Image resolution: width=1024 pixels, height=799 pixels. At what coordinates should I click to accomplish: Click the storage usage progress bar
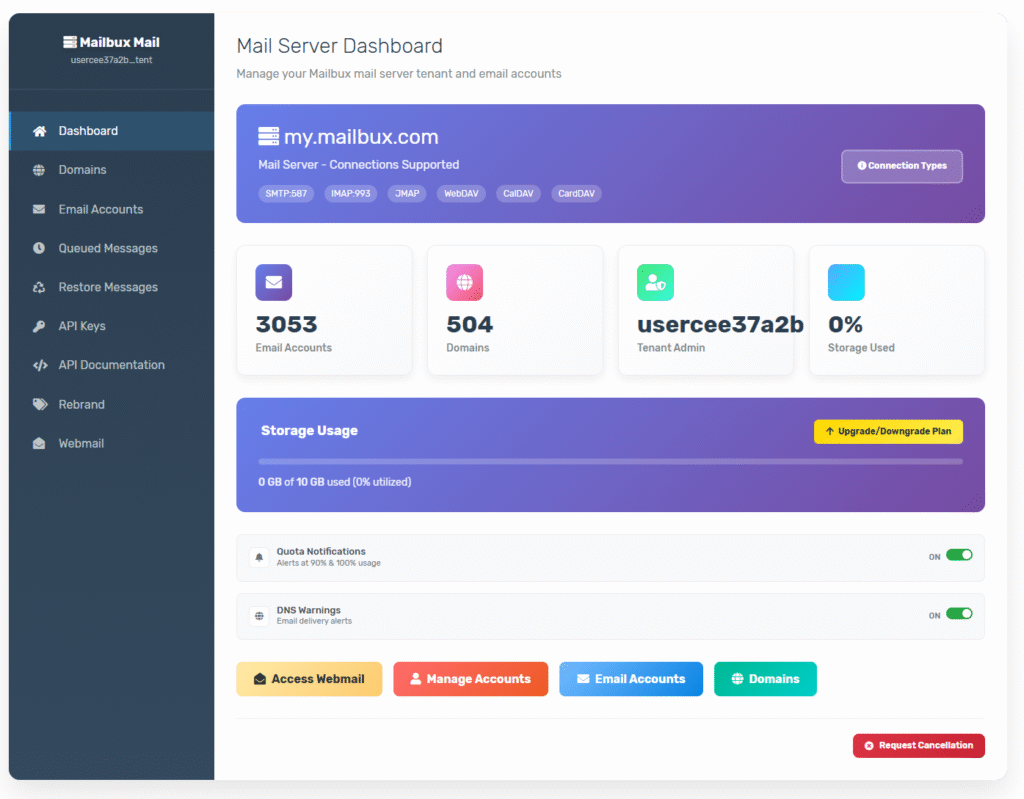(x=610, y=461)
